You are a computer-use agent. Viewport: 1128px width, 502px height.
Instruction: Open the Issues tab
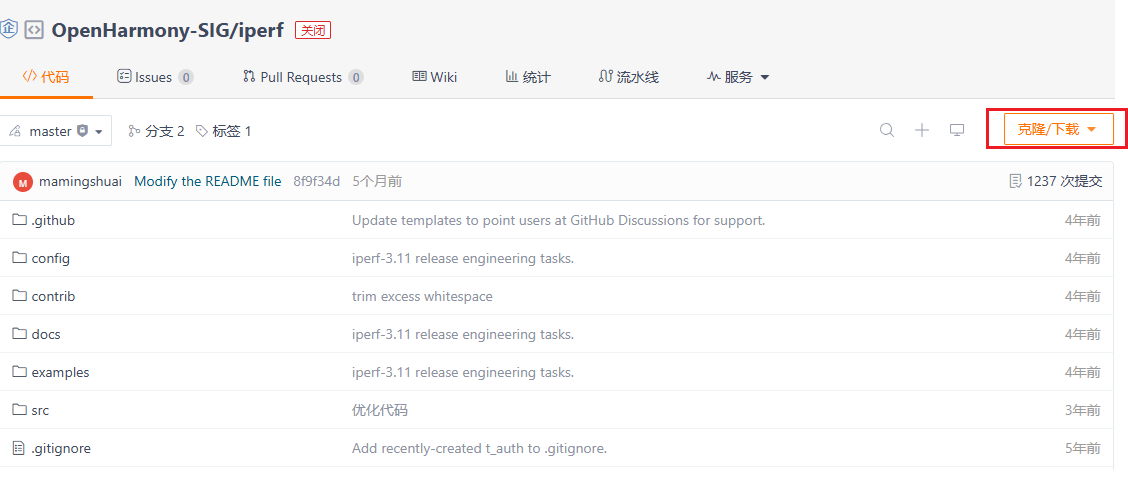155,77
